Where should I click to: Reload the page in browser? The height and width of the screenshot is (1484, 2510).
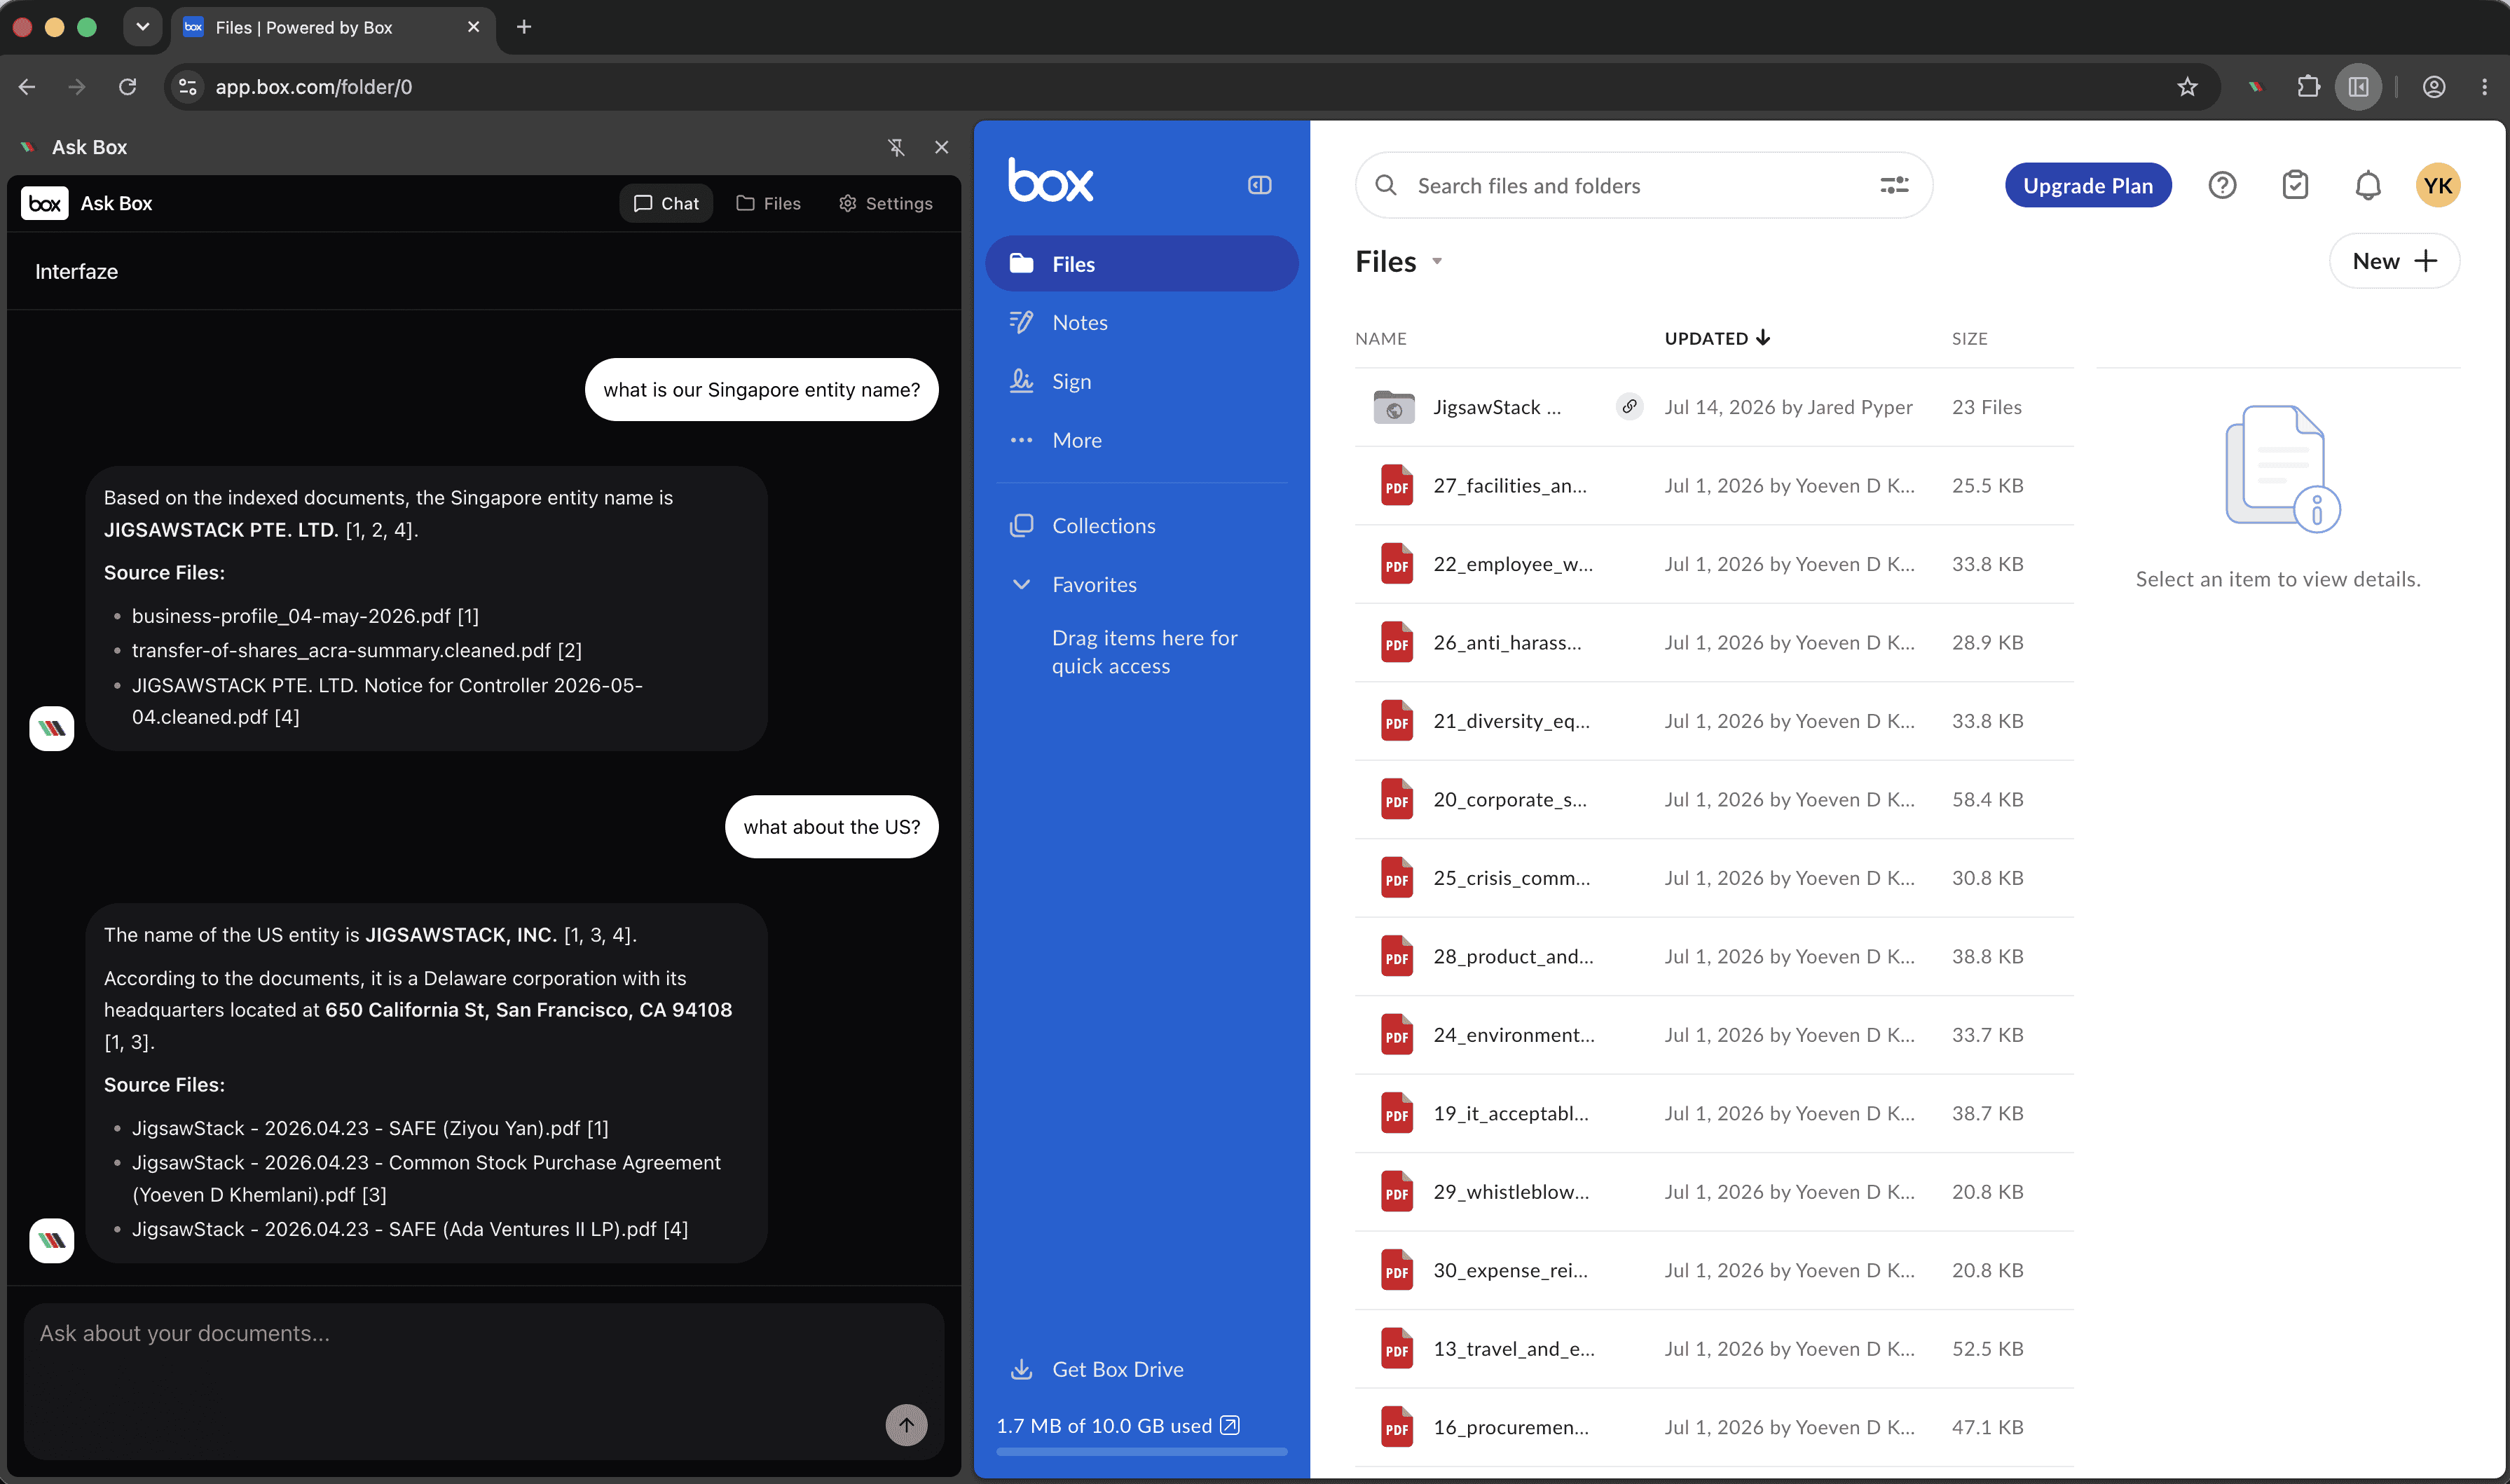[x=127, y=87]
